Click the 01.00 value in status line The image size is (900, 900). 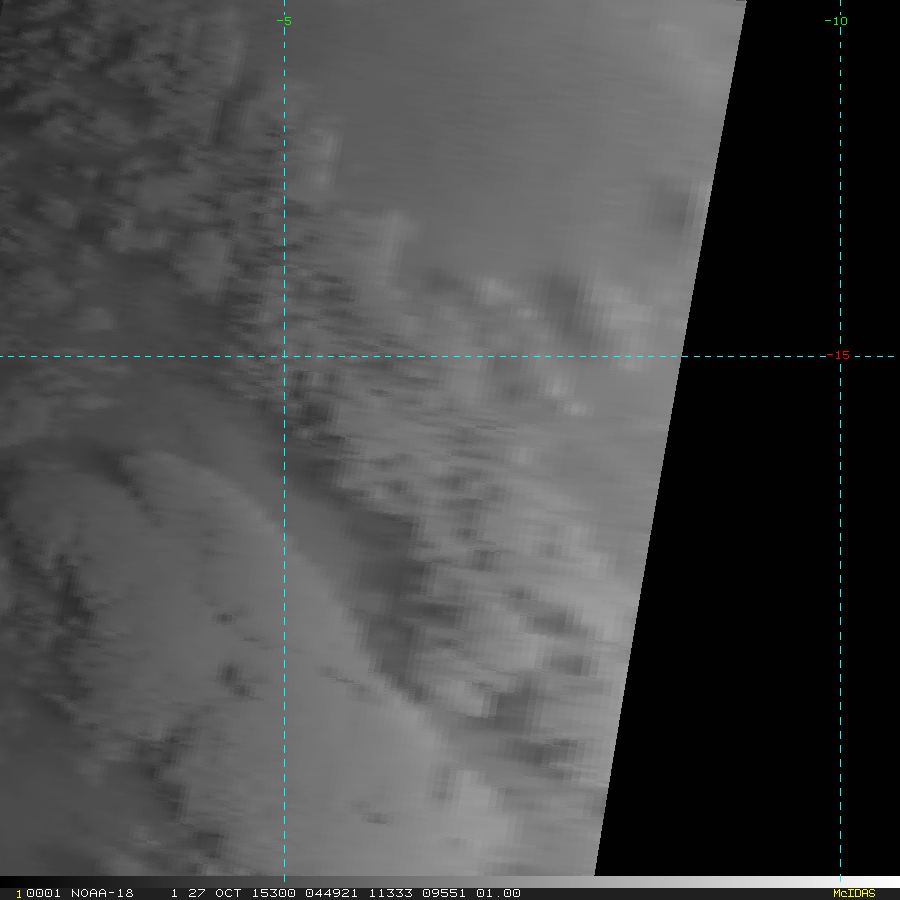pos(497,893)
